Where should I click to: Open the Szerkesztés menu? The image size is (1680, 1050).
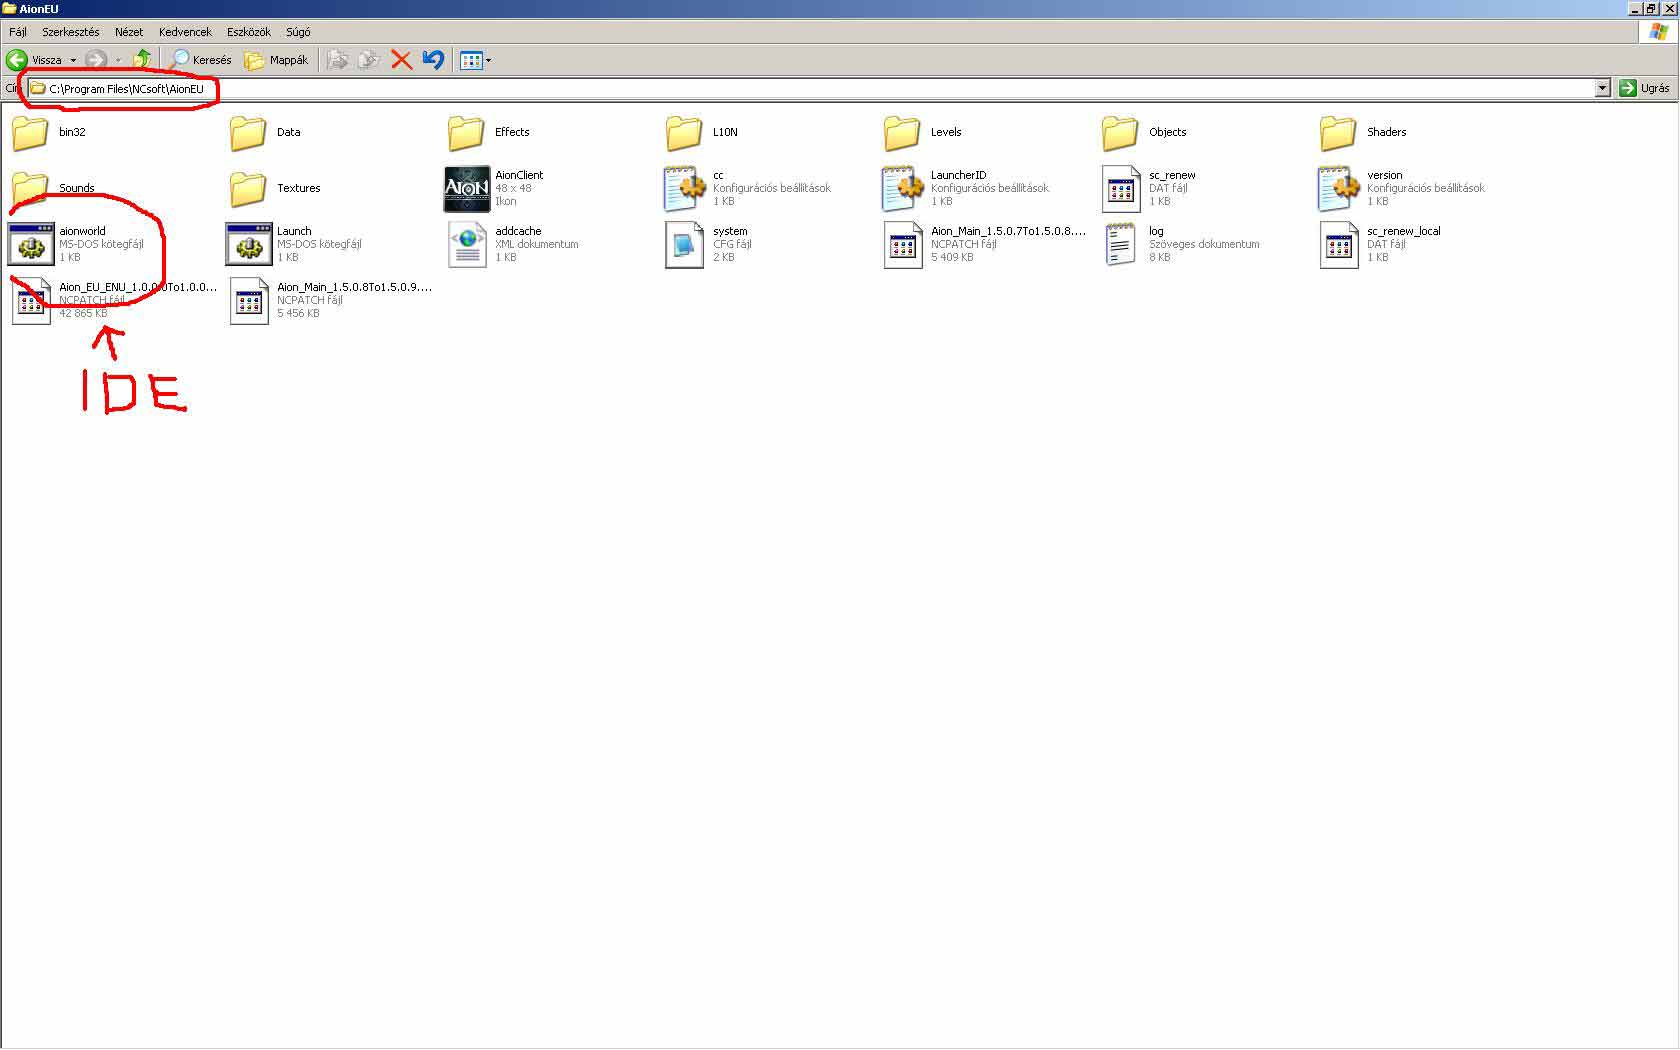pos(70,32)
